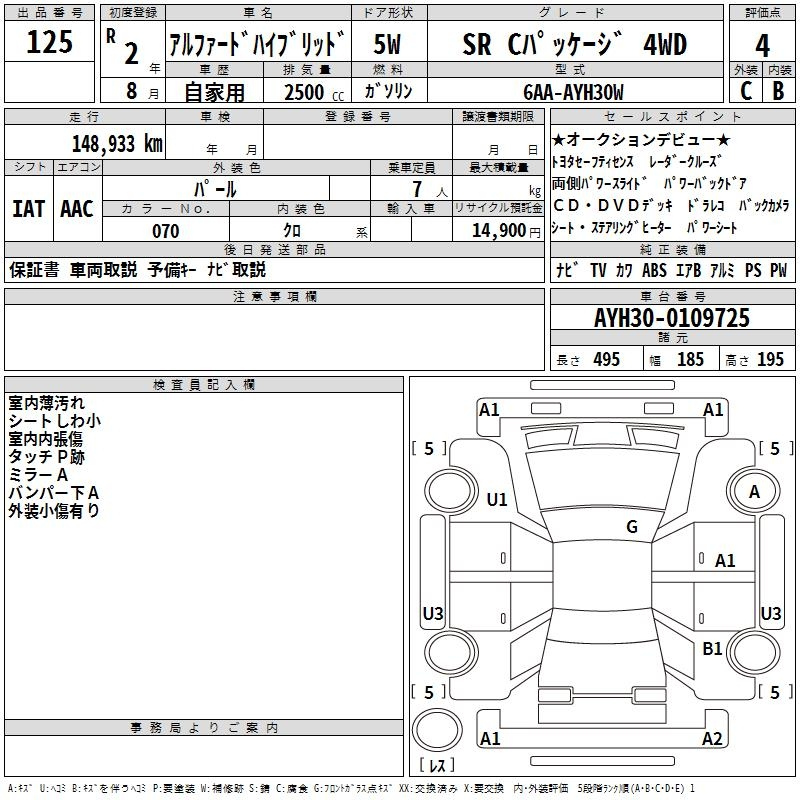Click the A2 mark on rear bumper

point(712,739)
